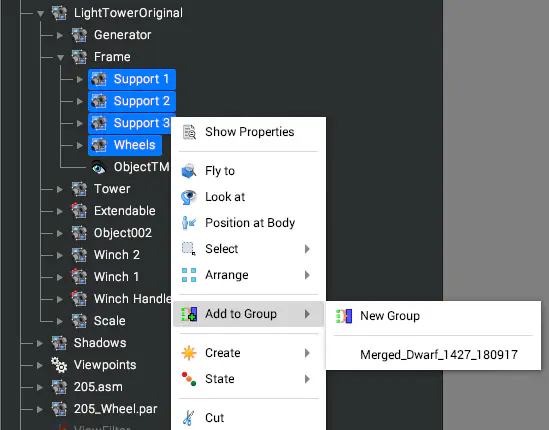Viewport: 549px width, 430px height.
Task: Toggle the ObjectTM eye icon
Action: 98,167
